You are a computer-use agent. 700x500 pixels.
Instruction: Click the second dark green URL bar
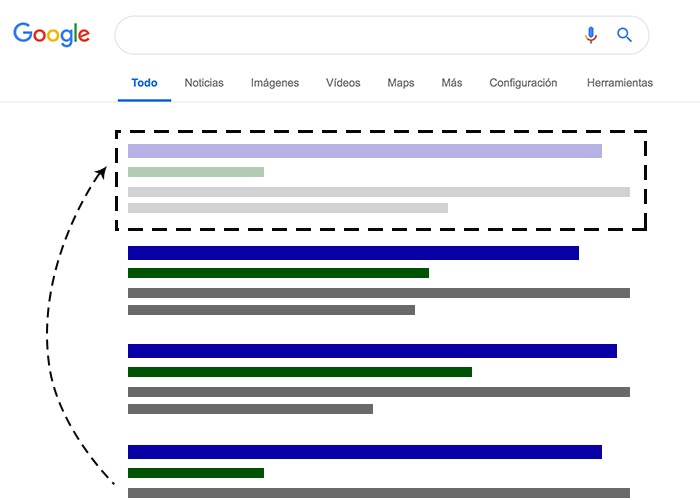click(300, 372)
